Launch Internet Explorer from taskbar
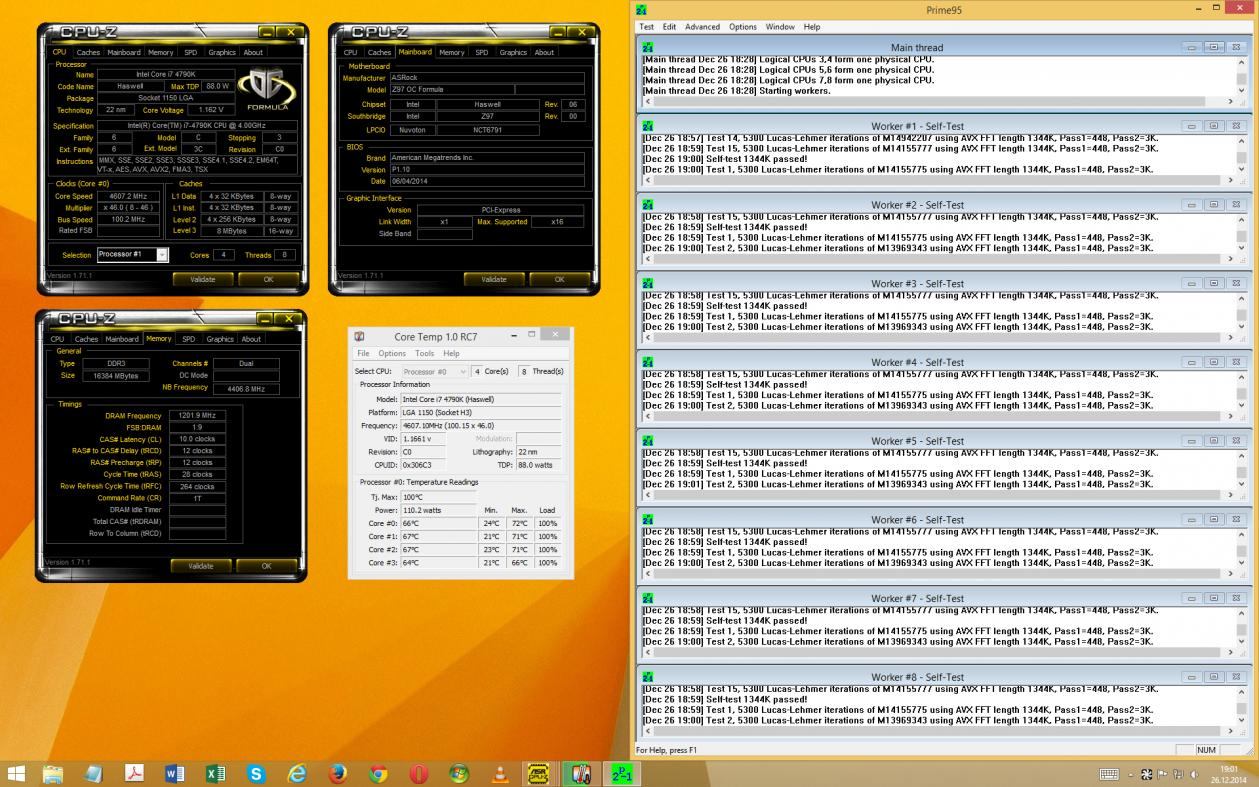1259x787 pixels. click(297, 773)
